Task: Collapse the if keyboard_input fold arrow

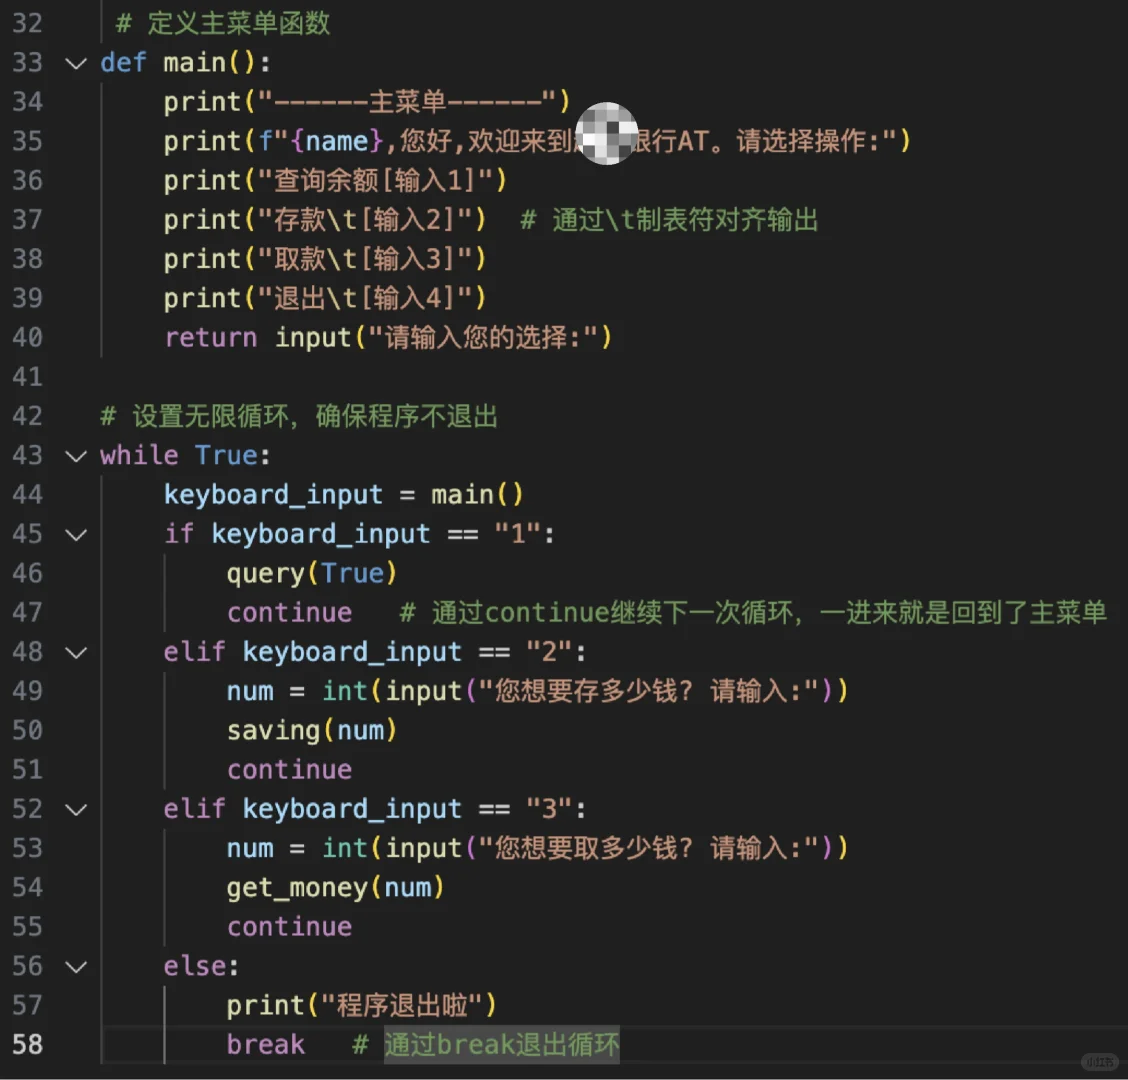Action: pos(76,534)
